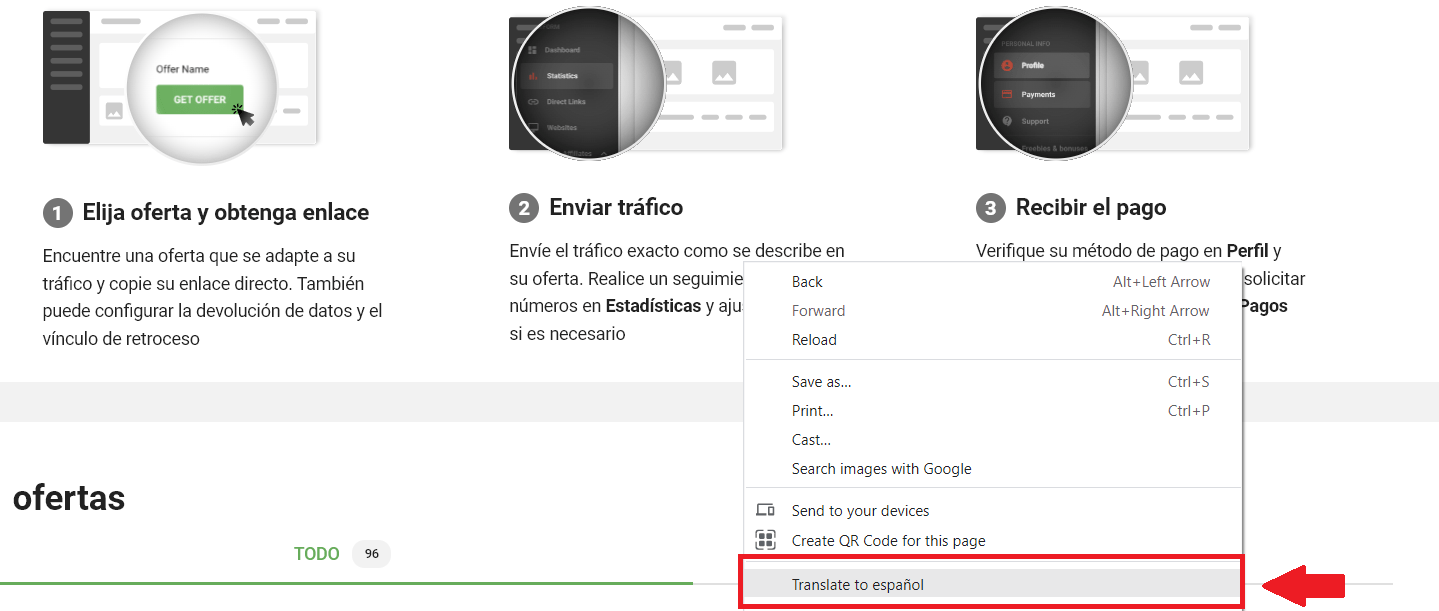Click the Websites monitor icon

click(x=535, y=127)
